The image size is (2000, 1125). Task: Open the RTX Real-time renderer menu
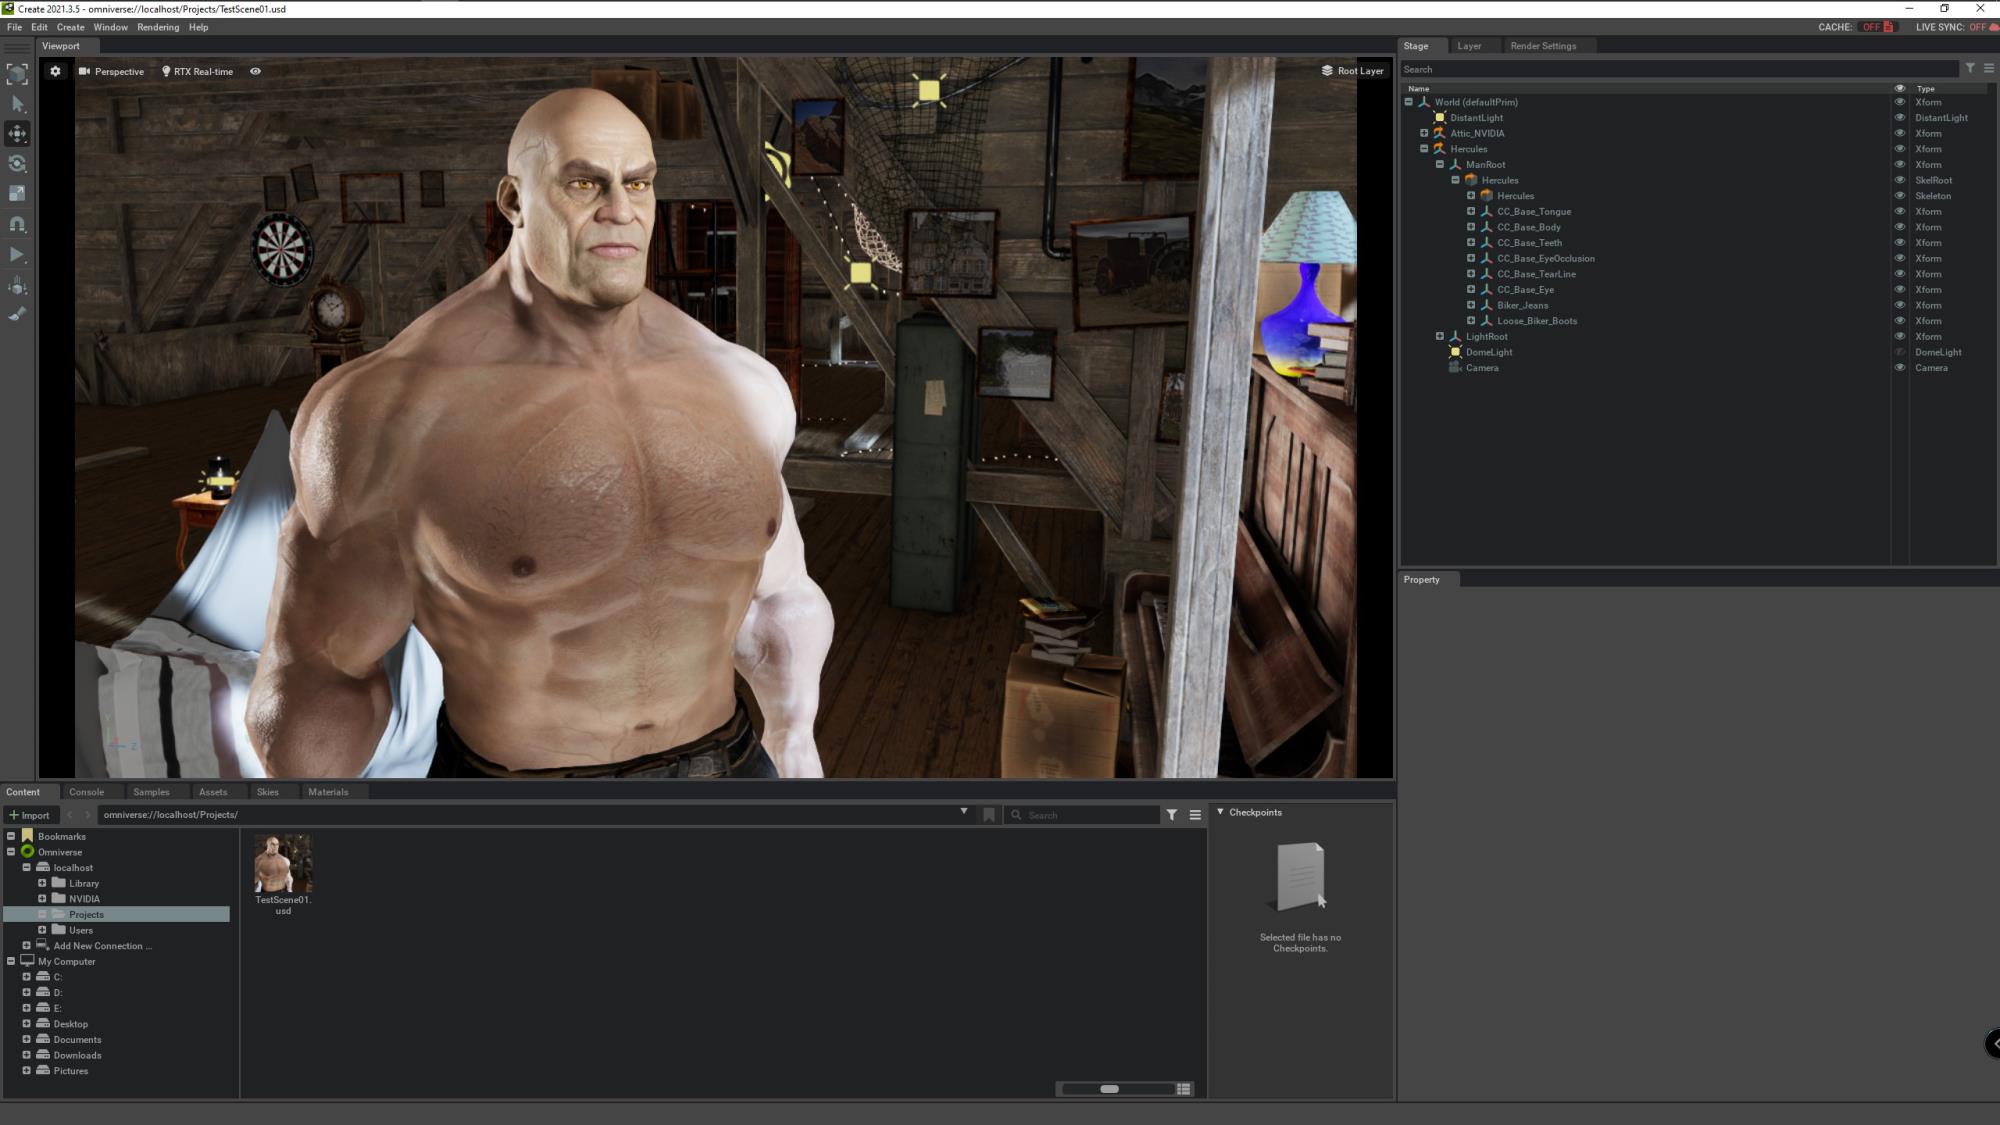click(x=198, y=71)
